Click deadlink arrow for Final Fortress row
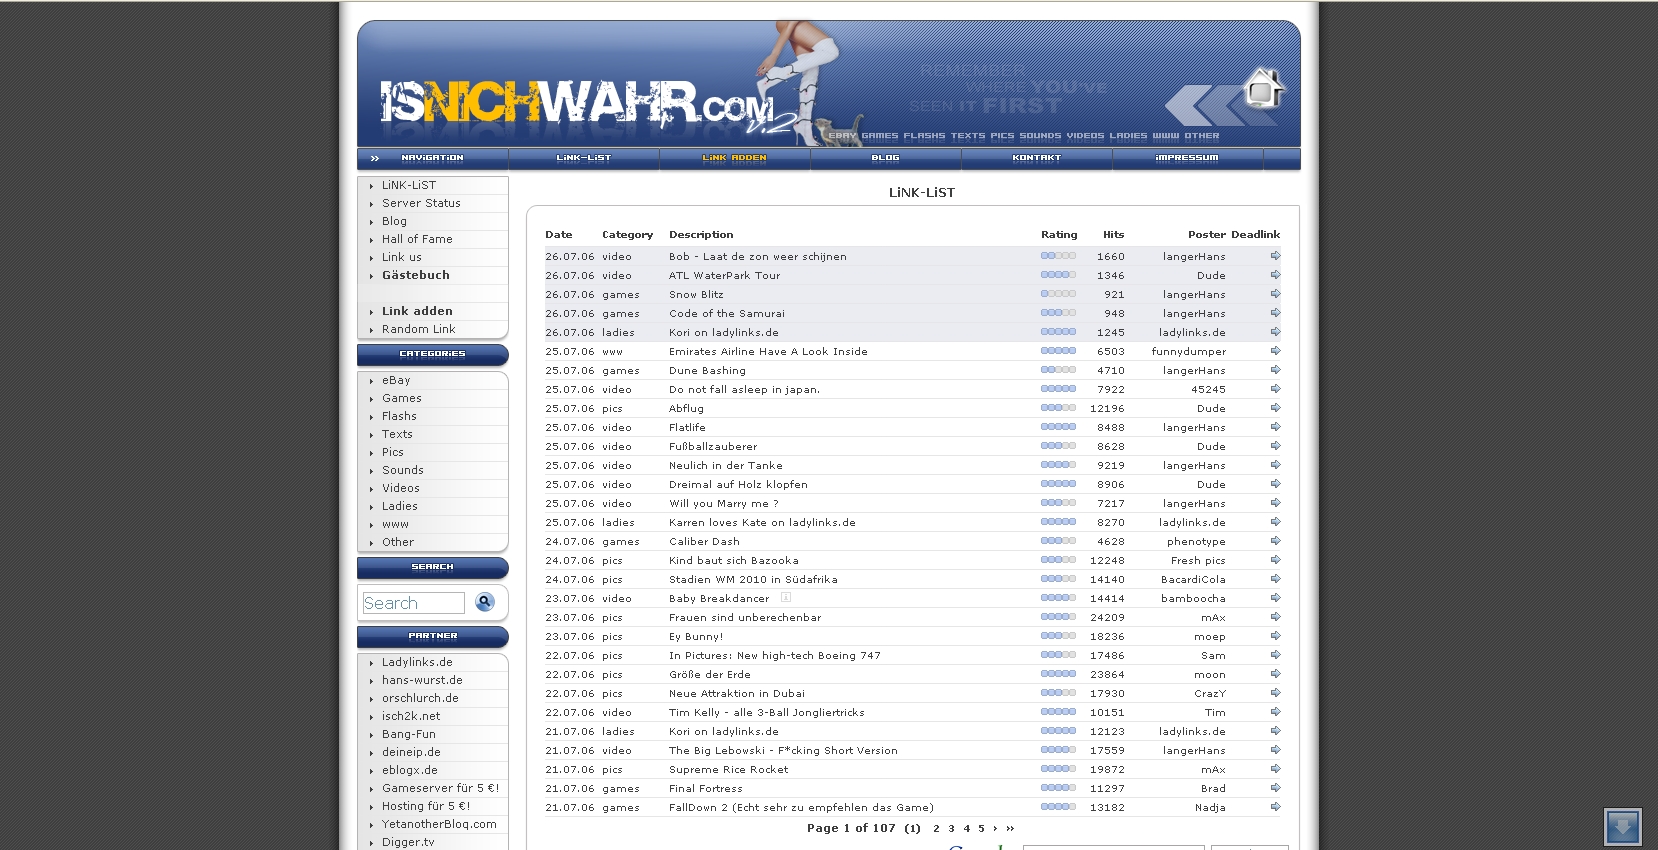 point(1275,788)
